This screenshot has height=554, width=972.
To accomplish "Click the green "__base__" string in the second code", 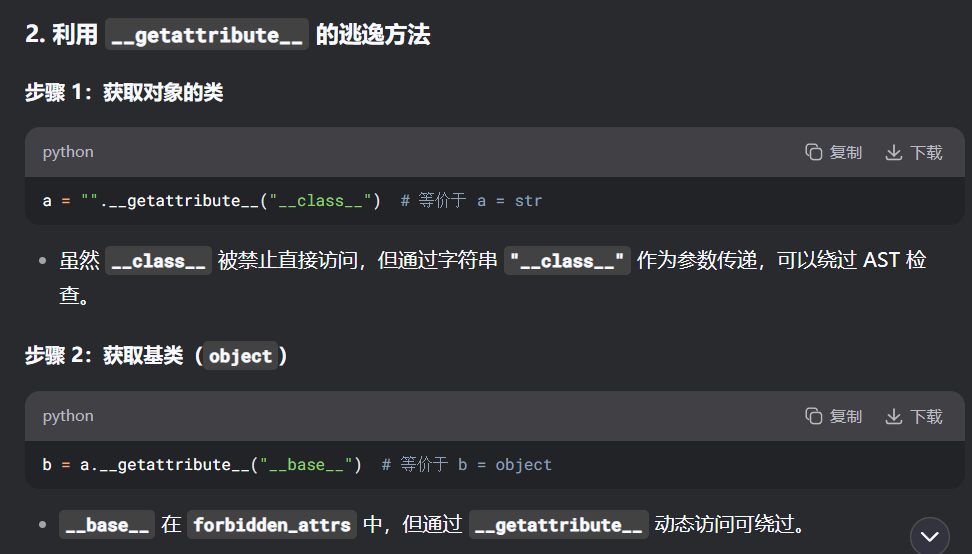I will (x=305, y=465).
